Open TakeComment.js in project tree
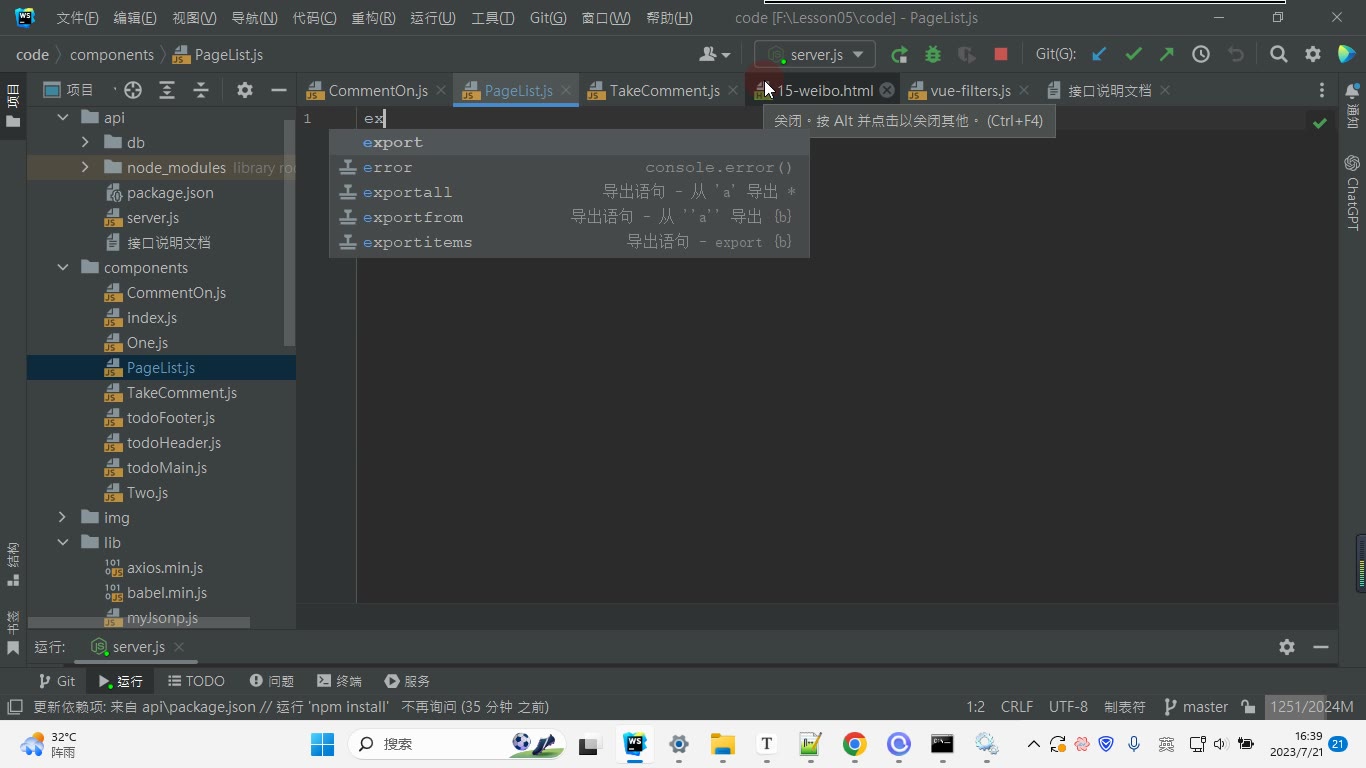Viewport: 1366px width, 768px height. 181,393
